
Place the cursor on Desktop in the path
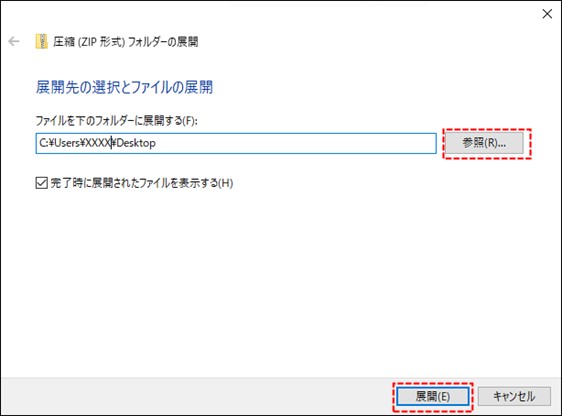coord(136,143)
